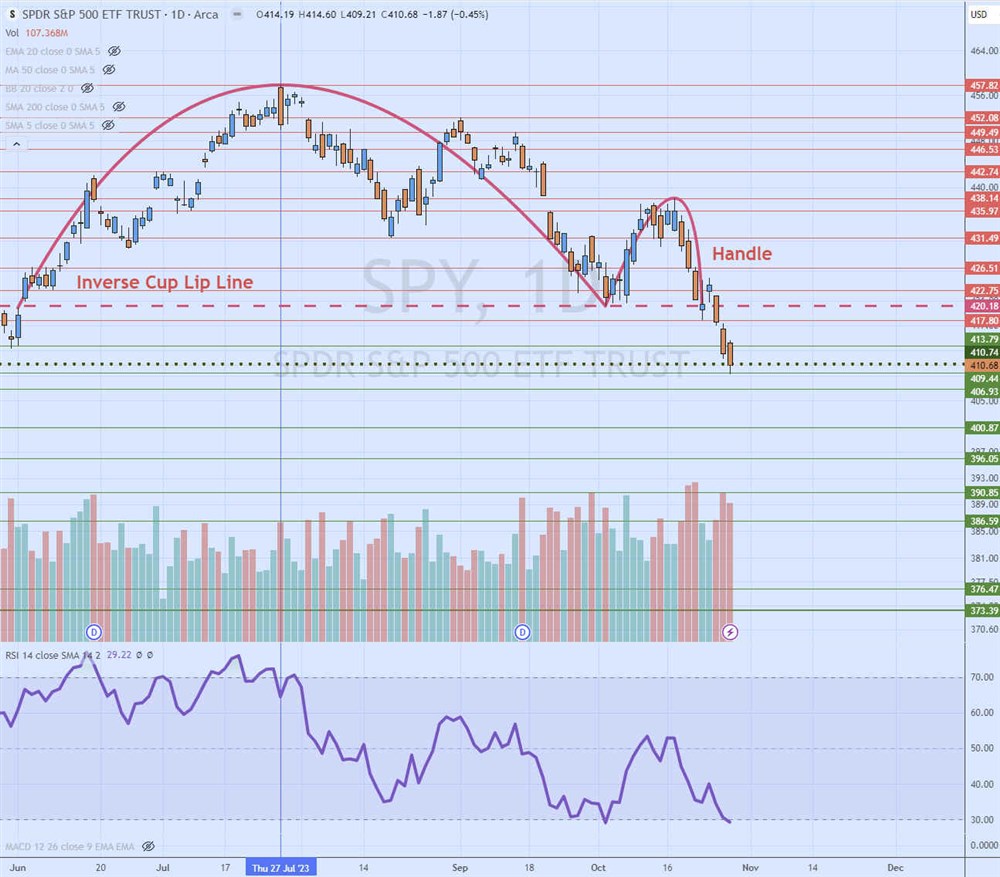This screenshot has height=877, width=1000.
Task: Collapse the indicator legend with the chevron
Action: (15, 144)
